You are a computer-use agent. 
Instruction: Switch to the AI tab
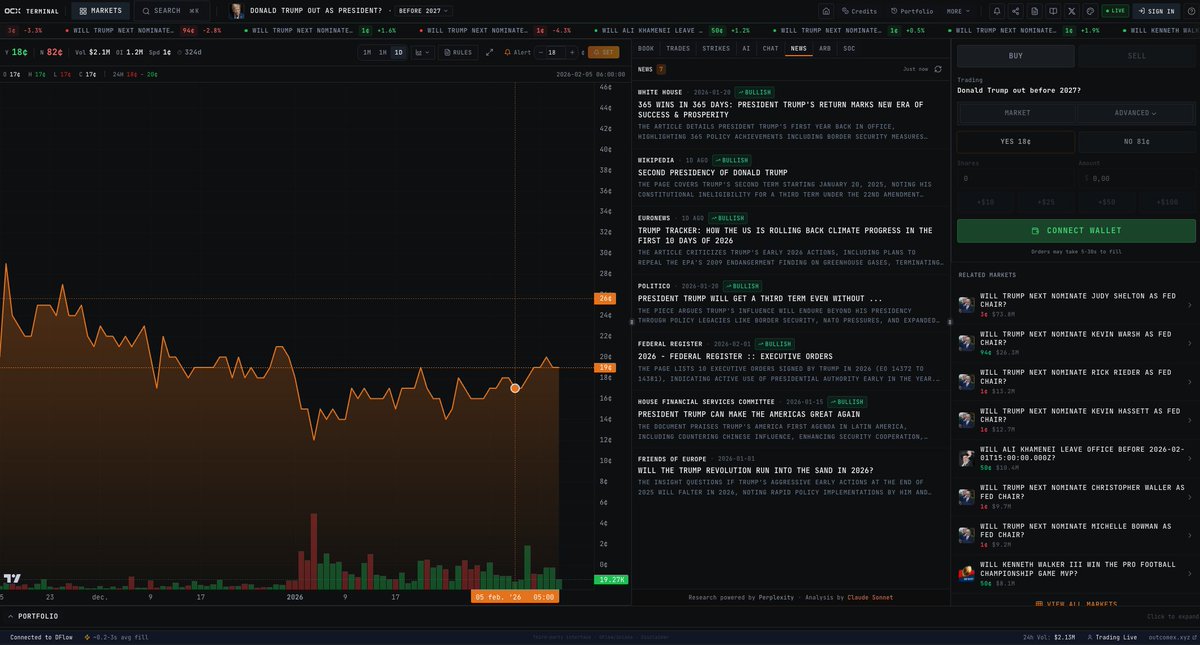[746, 48]
